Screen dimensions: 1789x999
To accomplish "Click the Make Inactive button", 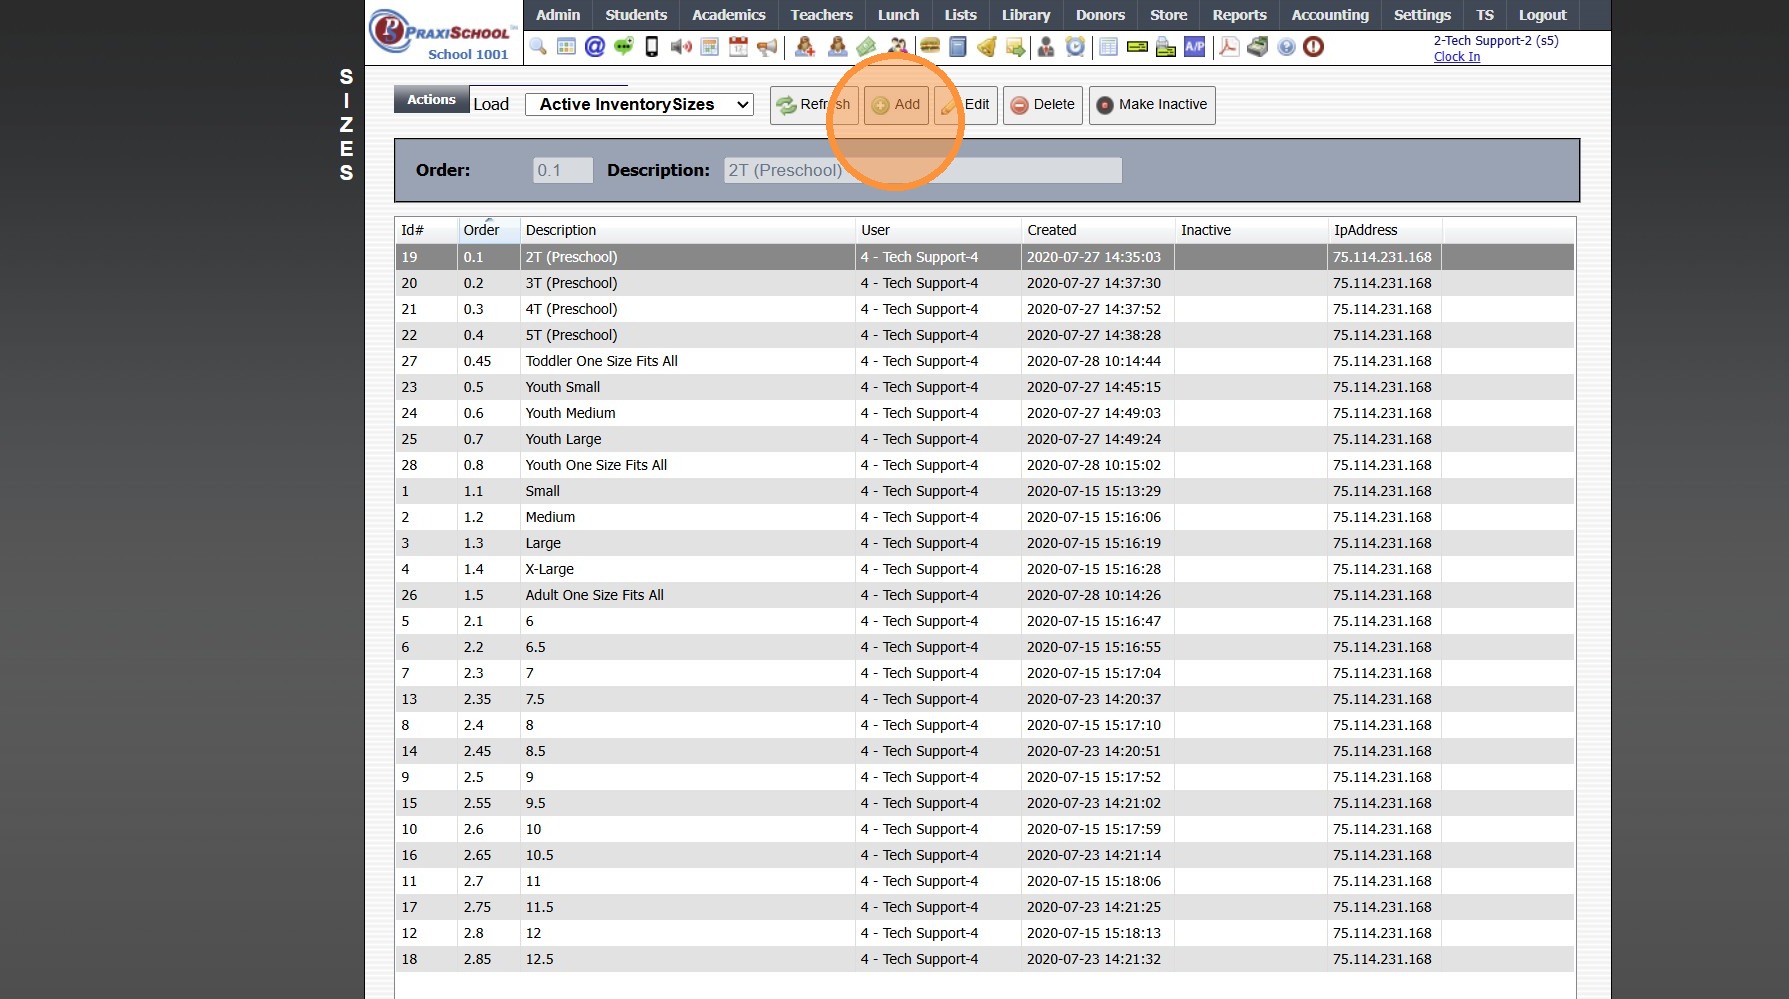I will click(x=1152, y=105).
